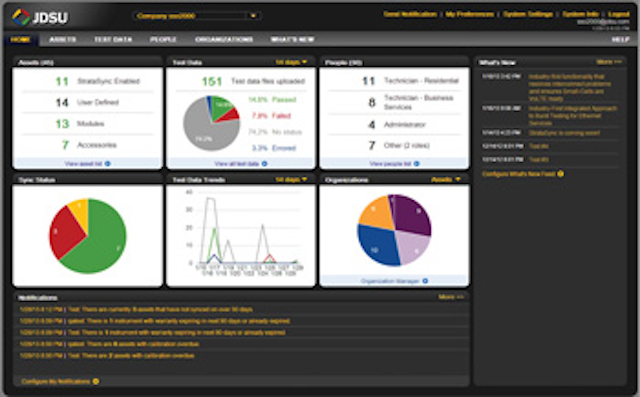This screenshot has height=397, width=640.
Task: Click arrow icon beside View asset list
Action: [108, 164]
